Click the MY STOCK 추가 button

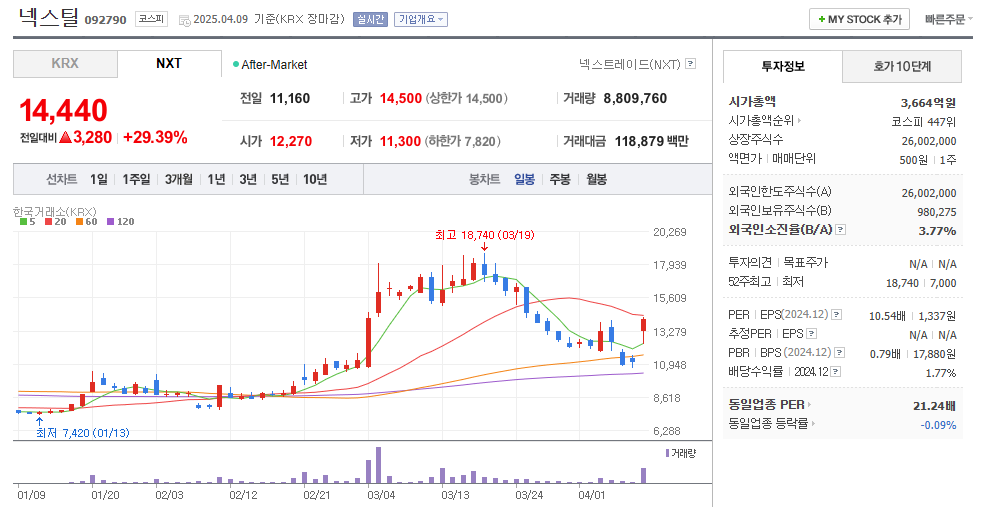pos(859,19)
